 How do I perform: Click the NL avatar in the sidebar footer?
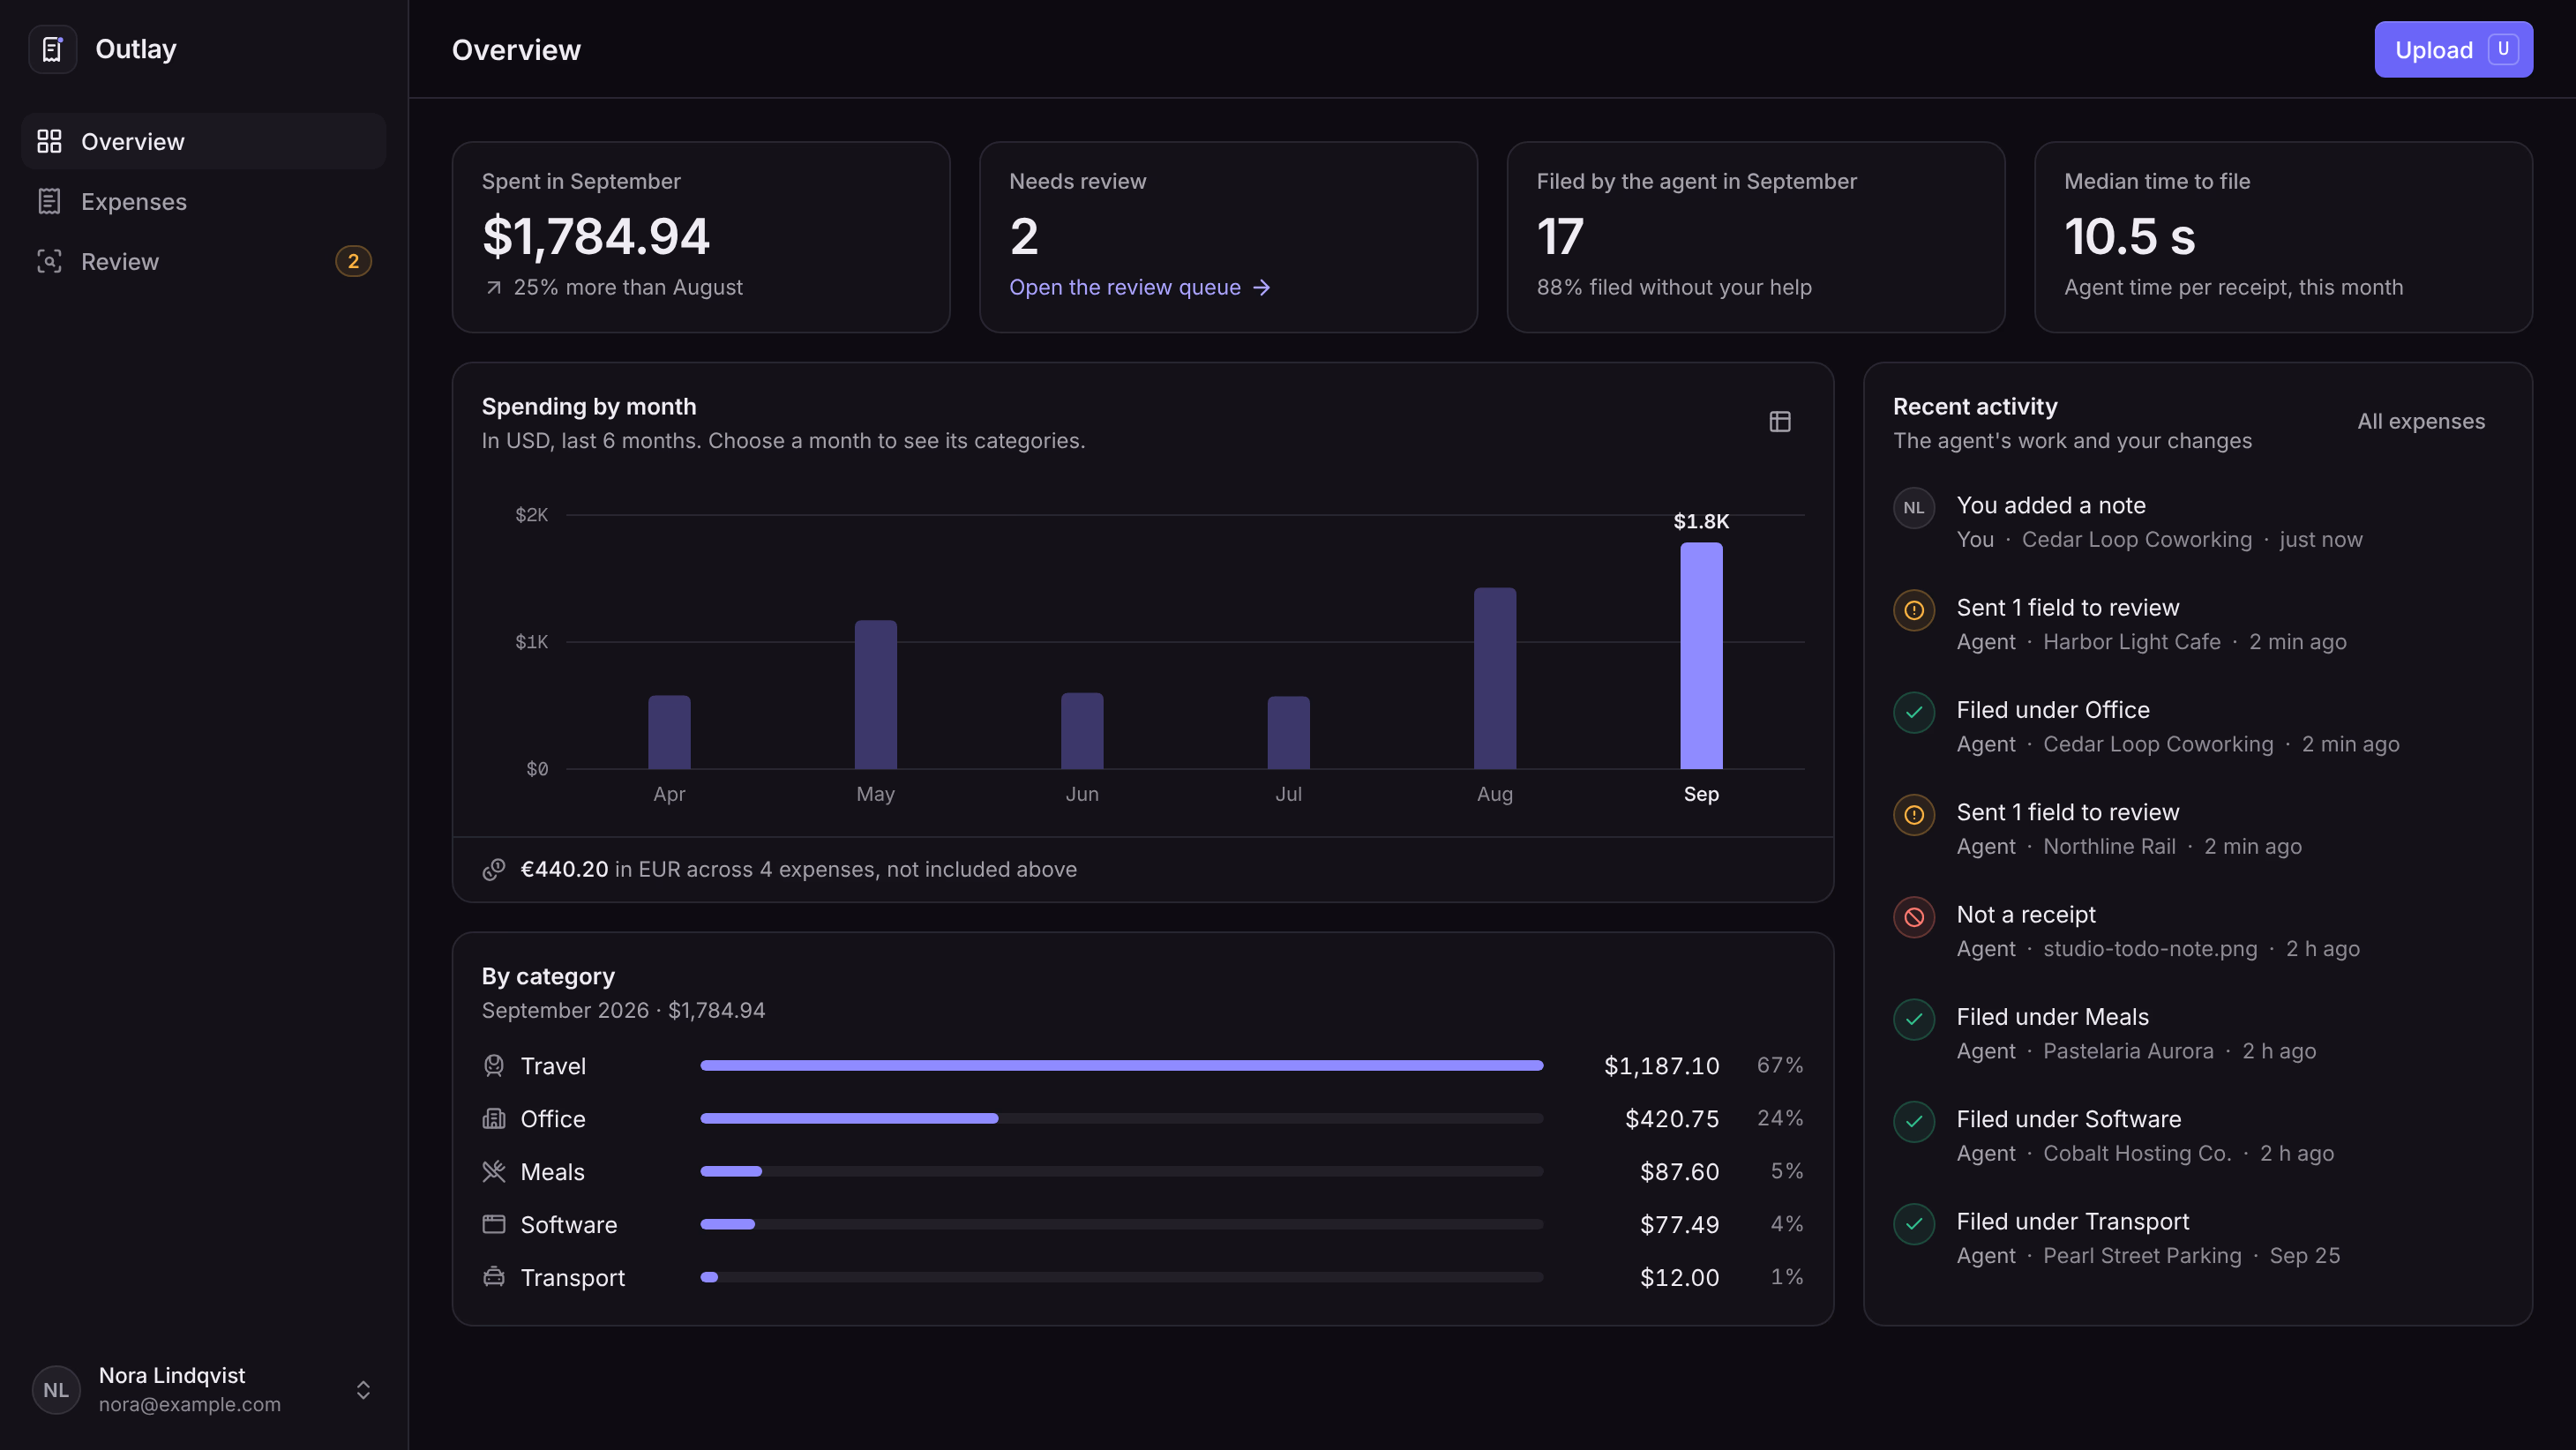coord(56,1390)
